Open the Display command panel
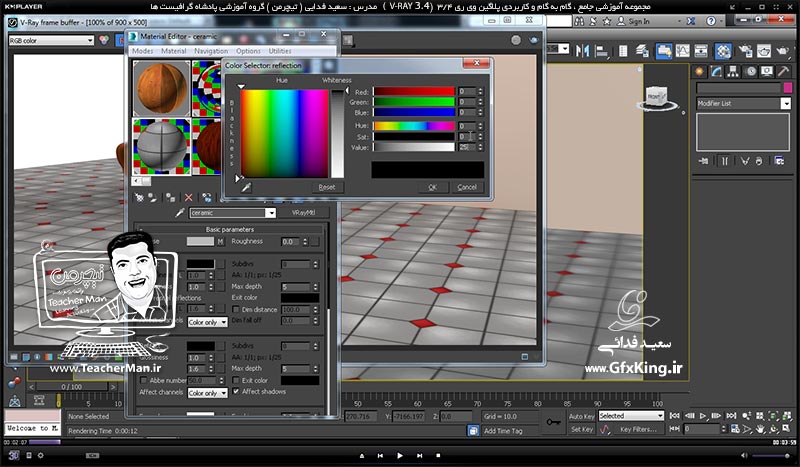 767,71
